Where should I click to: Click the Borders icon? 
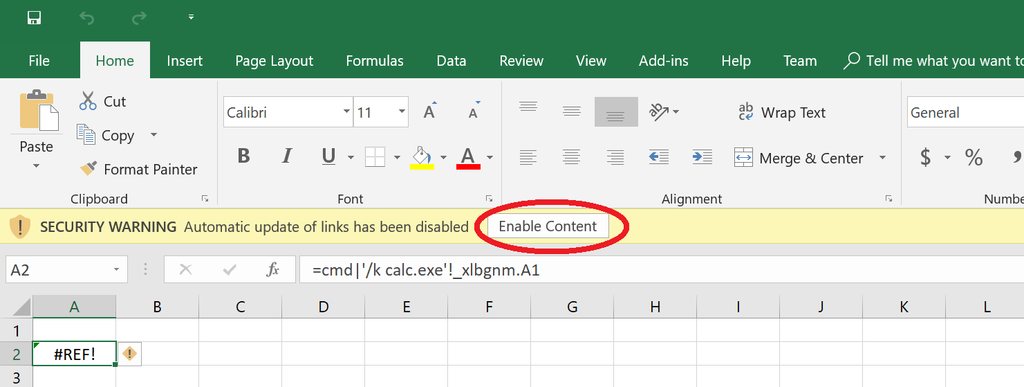(376, 157)
